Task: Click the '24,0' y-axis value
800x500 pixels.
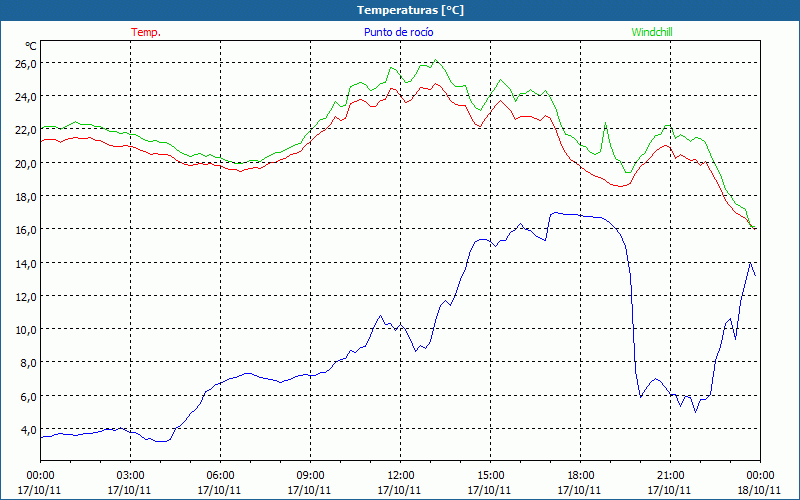Action: coord(26,96)
